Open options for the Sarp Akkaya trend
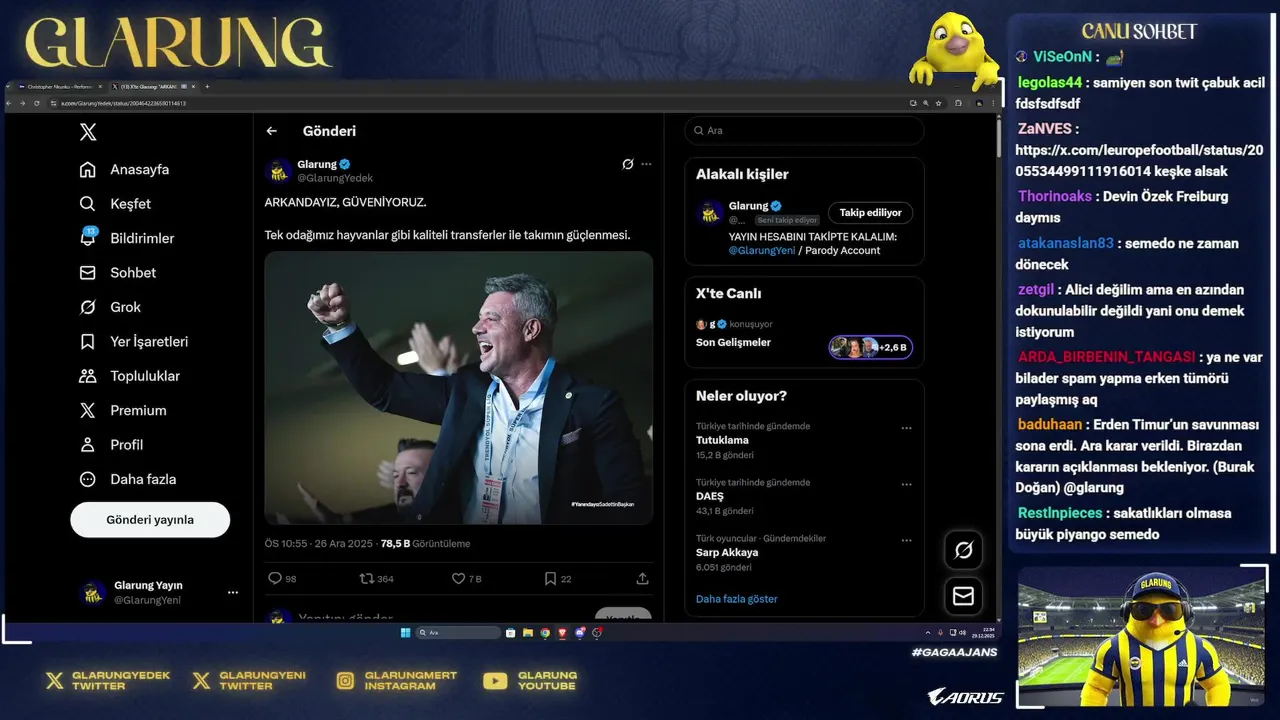Viewport: 1280px width, 720px height. [x=906, y=540]
